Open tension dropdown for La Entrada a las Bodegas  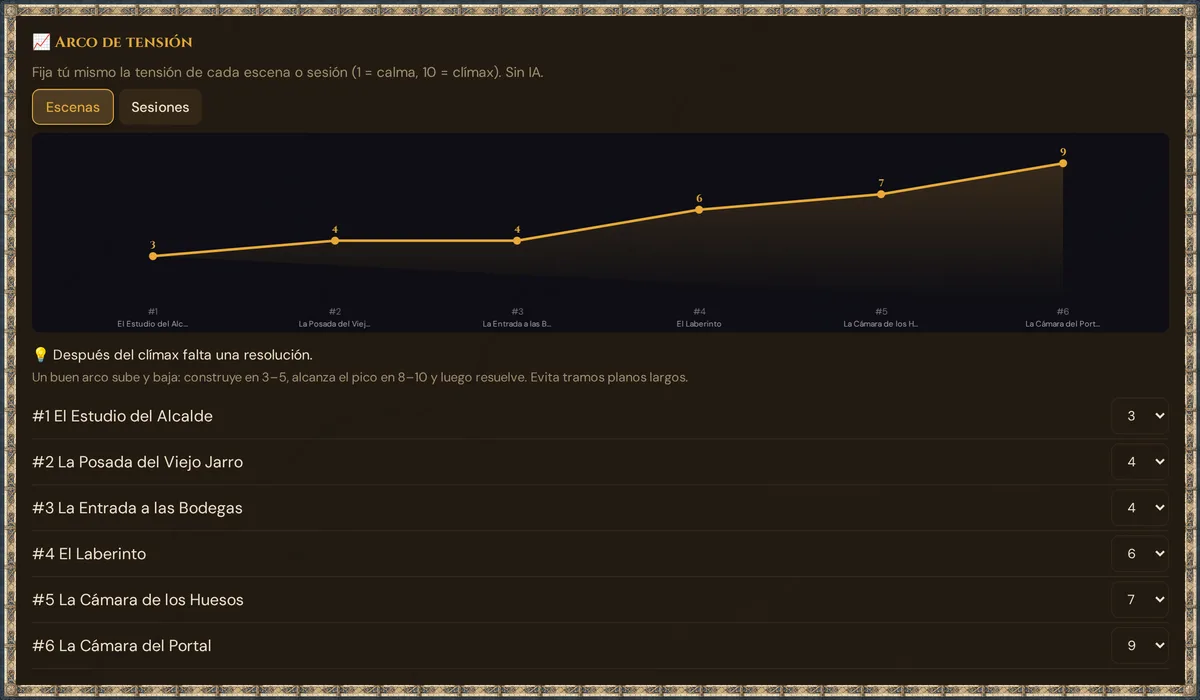[x=1140, y=508]
